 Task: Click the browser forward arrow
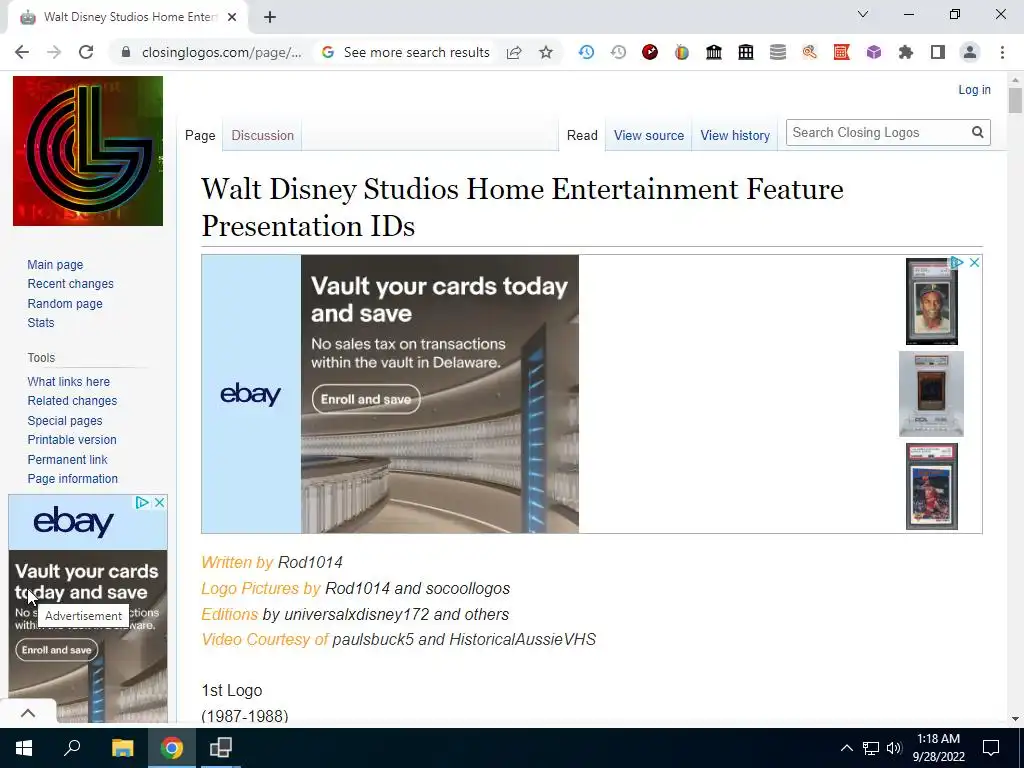[x=54, y=52]
